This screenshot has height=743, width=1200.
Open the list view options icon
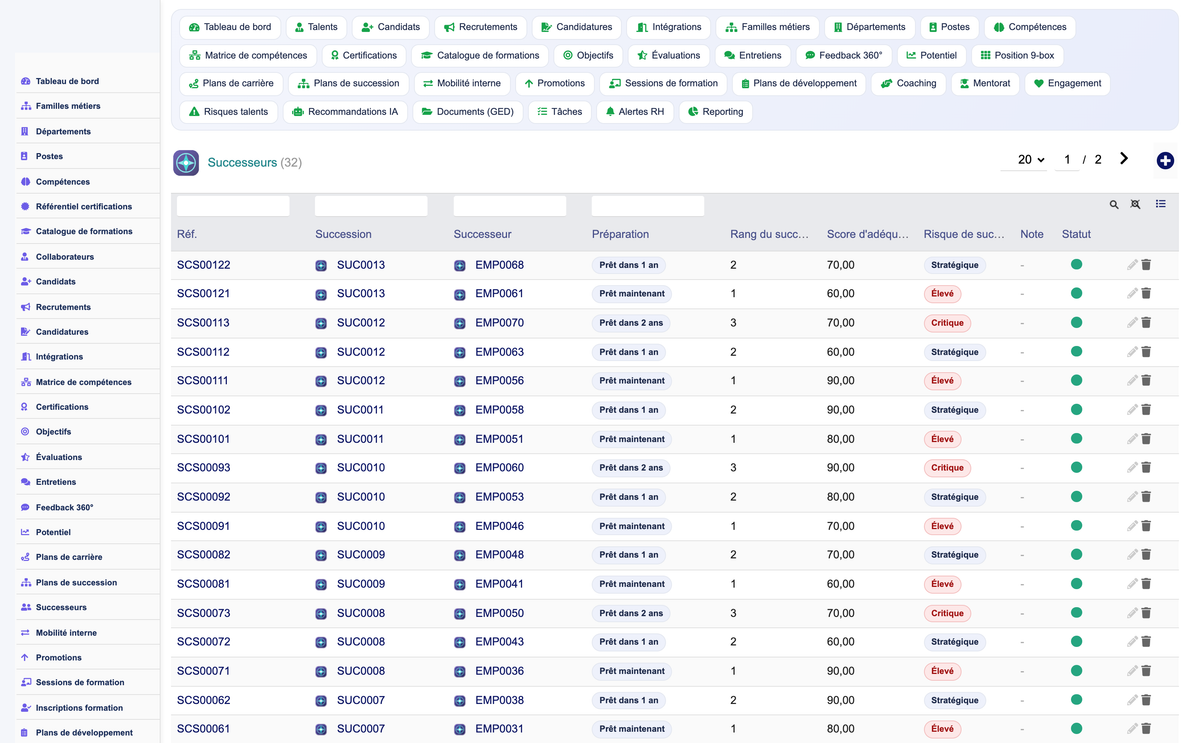pyautogui.click(x=1161, y=204)
